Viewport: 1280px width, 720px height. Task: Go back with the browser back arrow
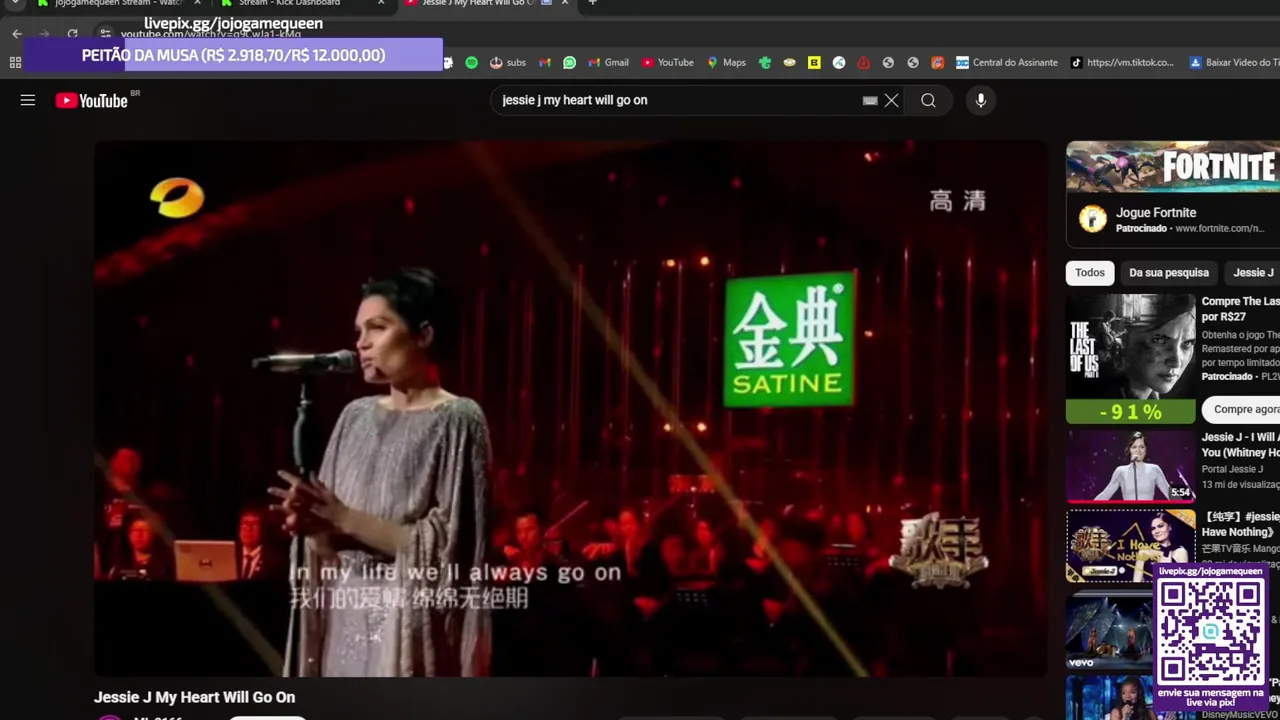pos(17,34)
